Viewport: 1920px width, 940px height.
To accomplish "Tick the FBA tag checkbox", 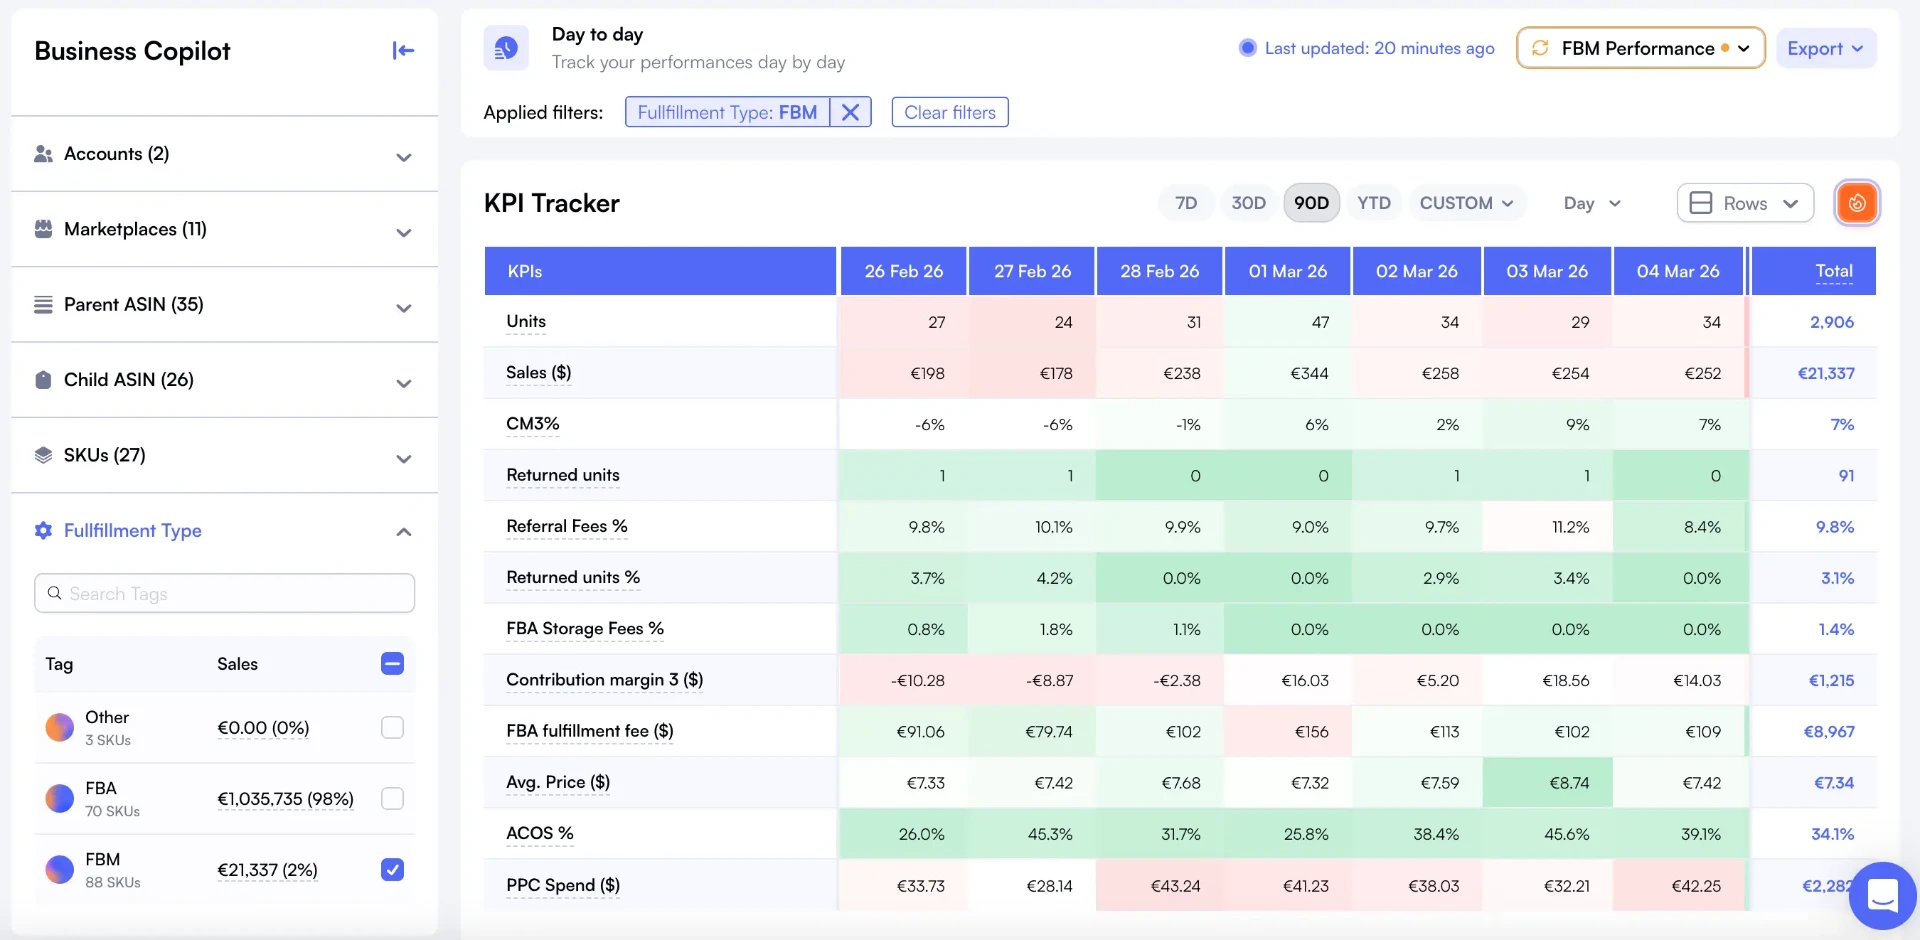I will click(x=392, y=798).
